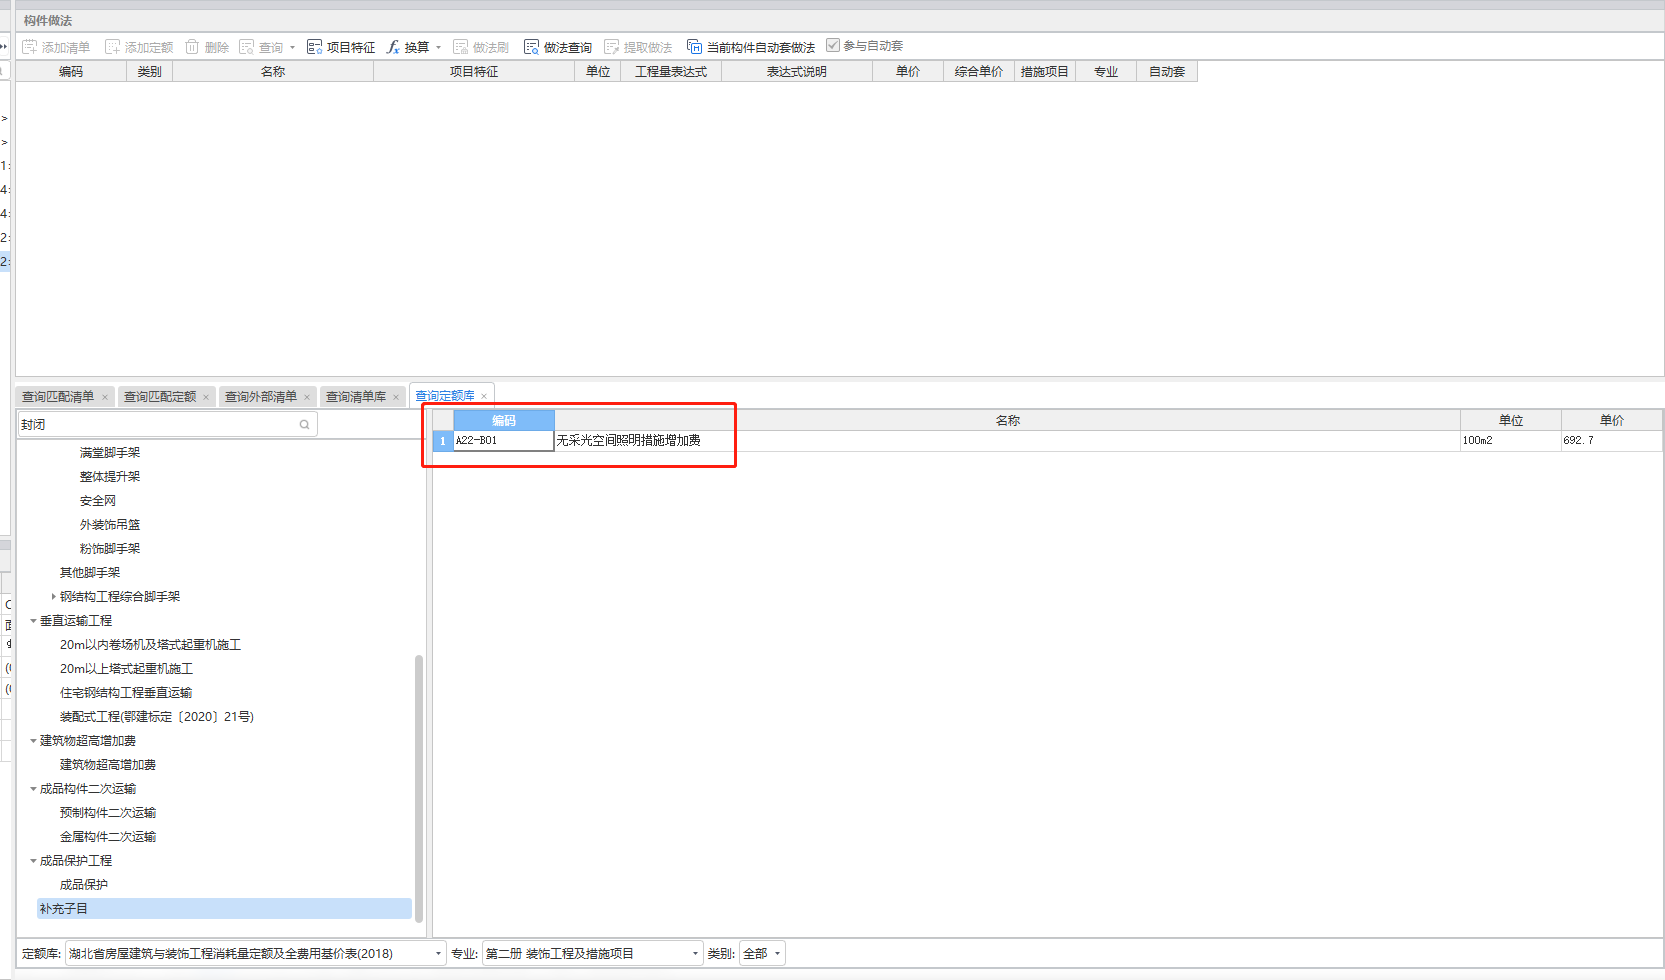The image size is (1665, 980).
Task: Select 其他脚手架 in the tree
Action: (90, 573)
